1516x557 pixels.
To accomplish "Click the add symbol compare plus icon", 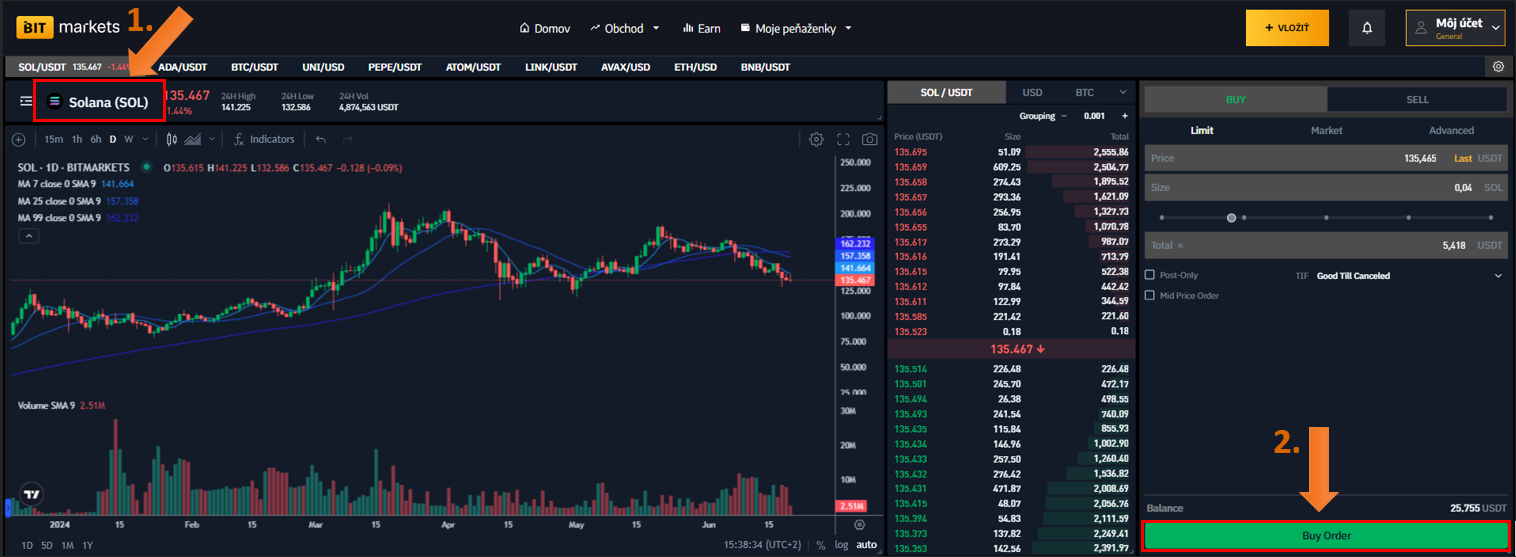I will (18, 139).
